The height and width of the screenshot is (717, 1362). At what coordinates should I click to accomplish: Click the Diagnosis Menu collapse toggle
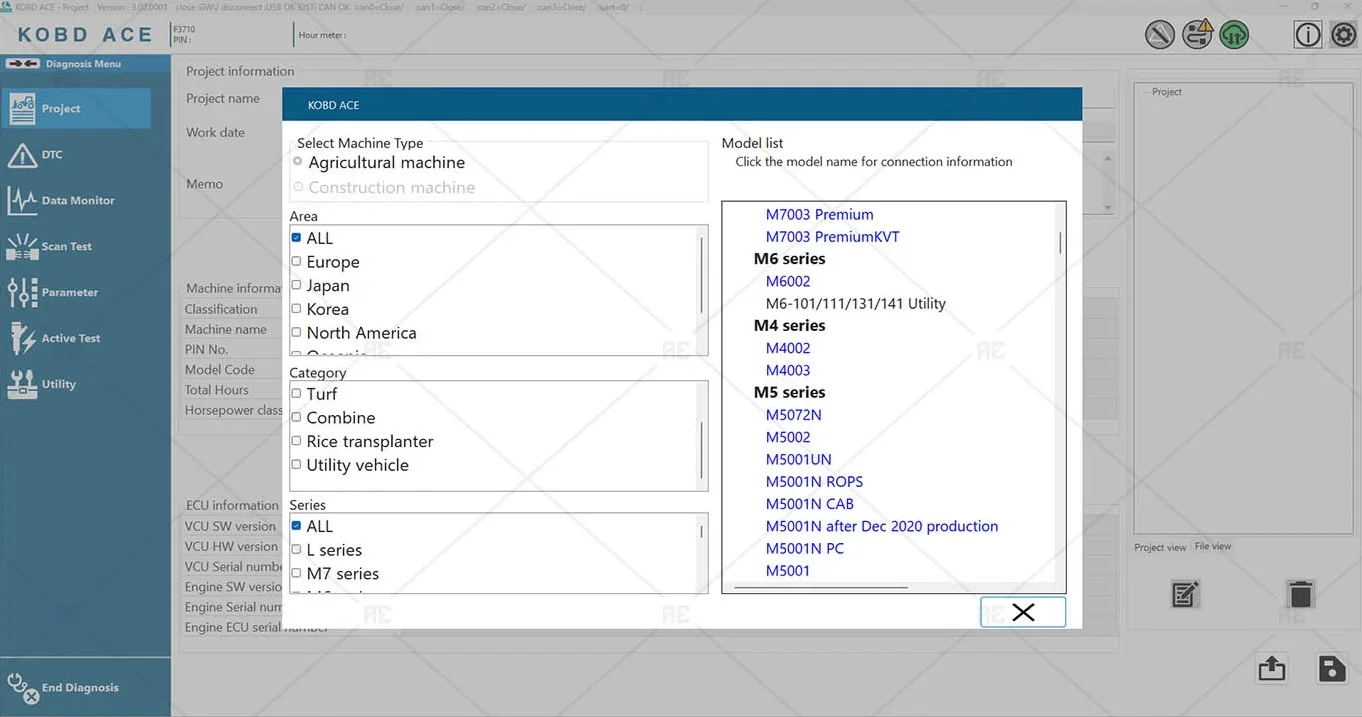click(x=22, y=64)
